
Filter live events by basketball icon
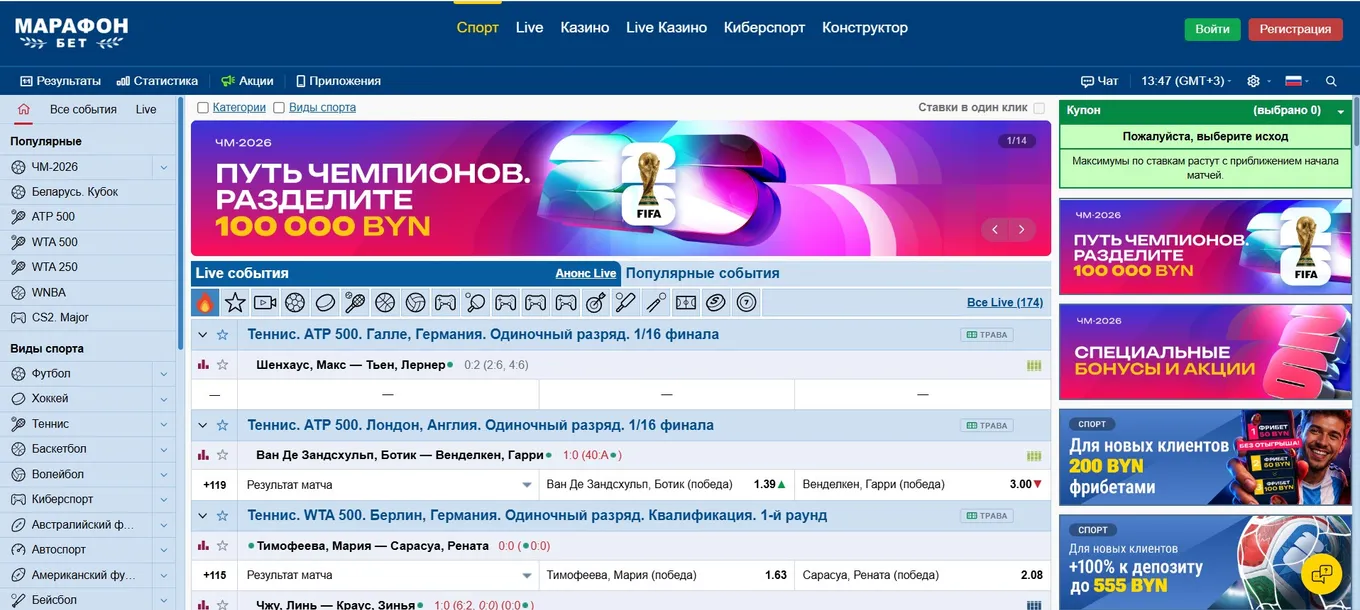coord(385,302)
